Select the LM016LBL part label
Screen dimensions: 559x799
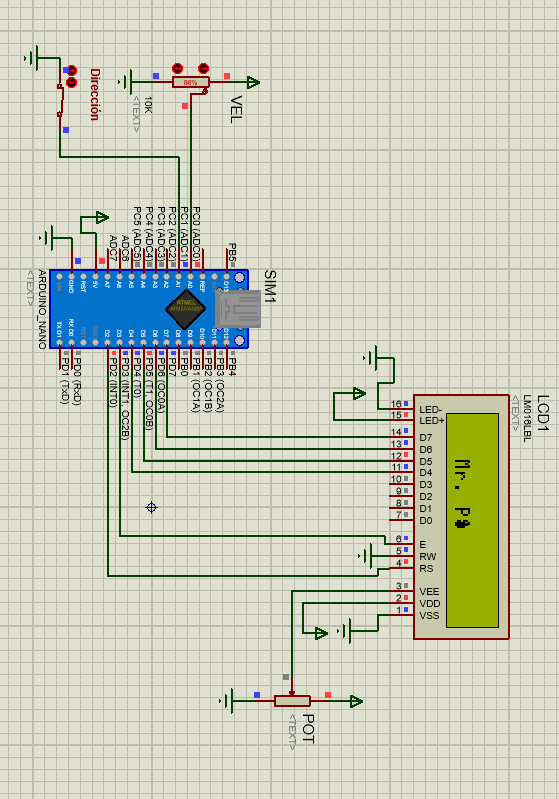527,418
